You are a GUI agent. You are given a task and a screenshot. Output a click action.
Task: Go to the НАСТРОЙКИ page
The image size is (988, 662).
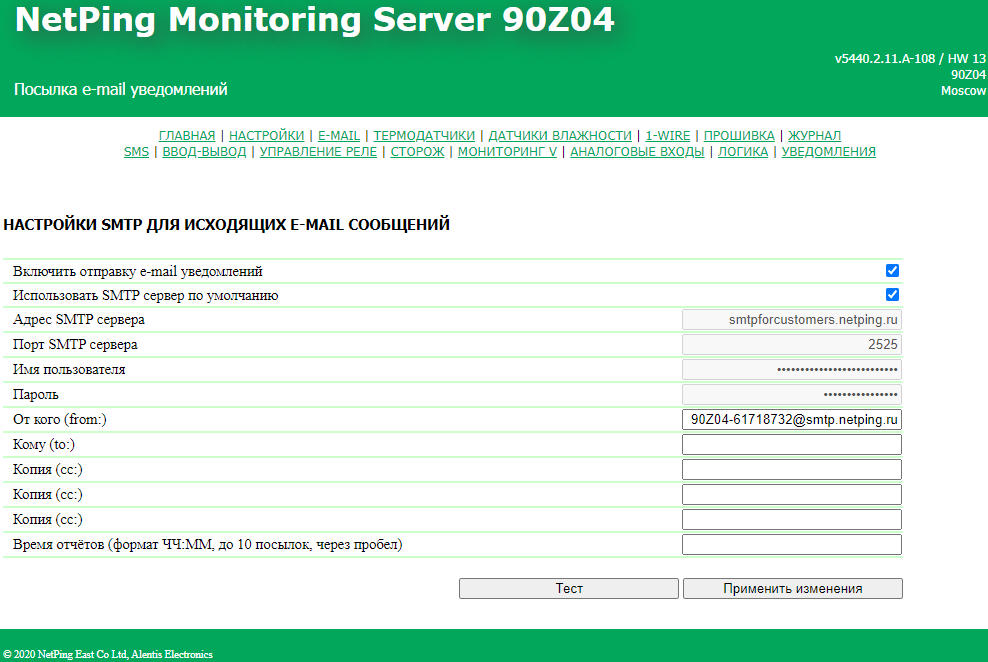coord(267,136)
